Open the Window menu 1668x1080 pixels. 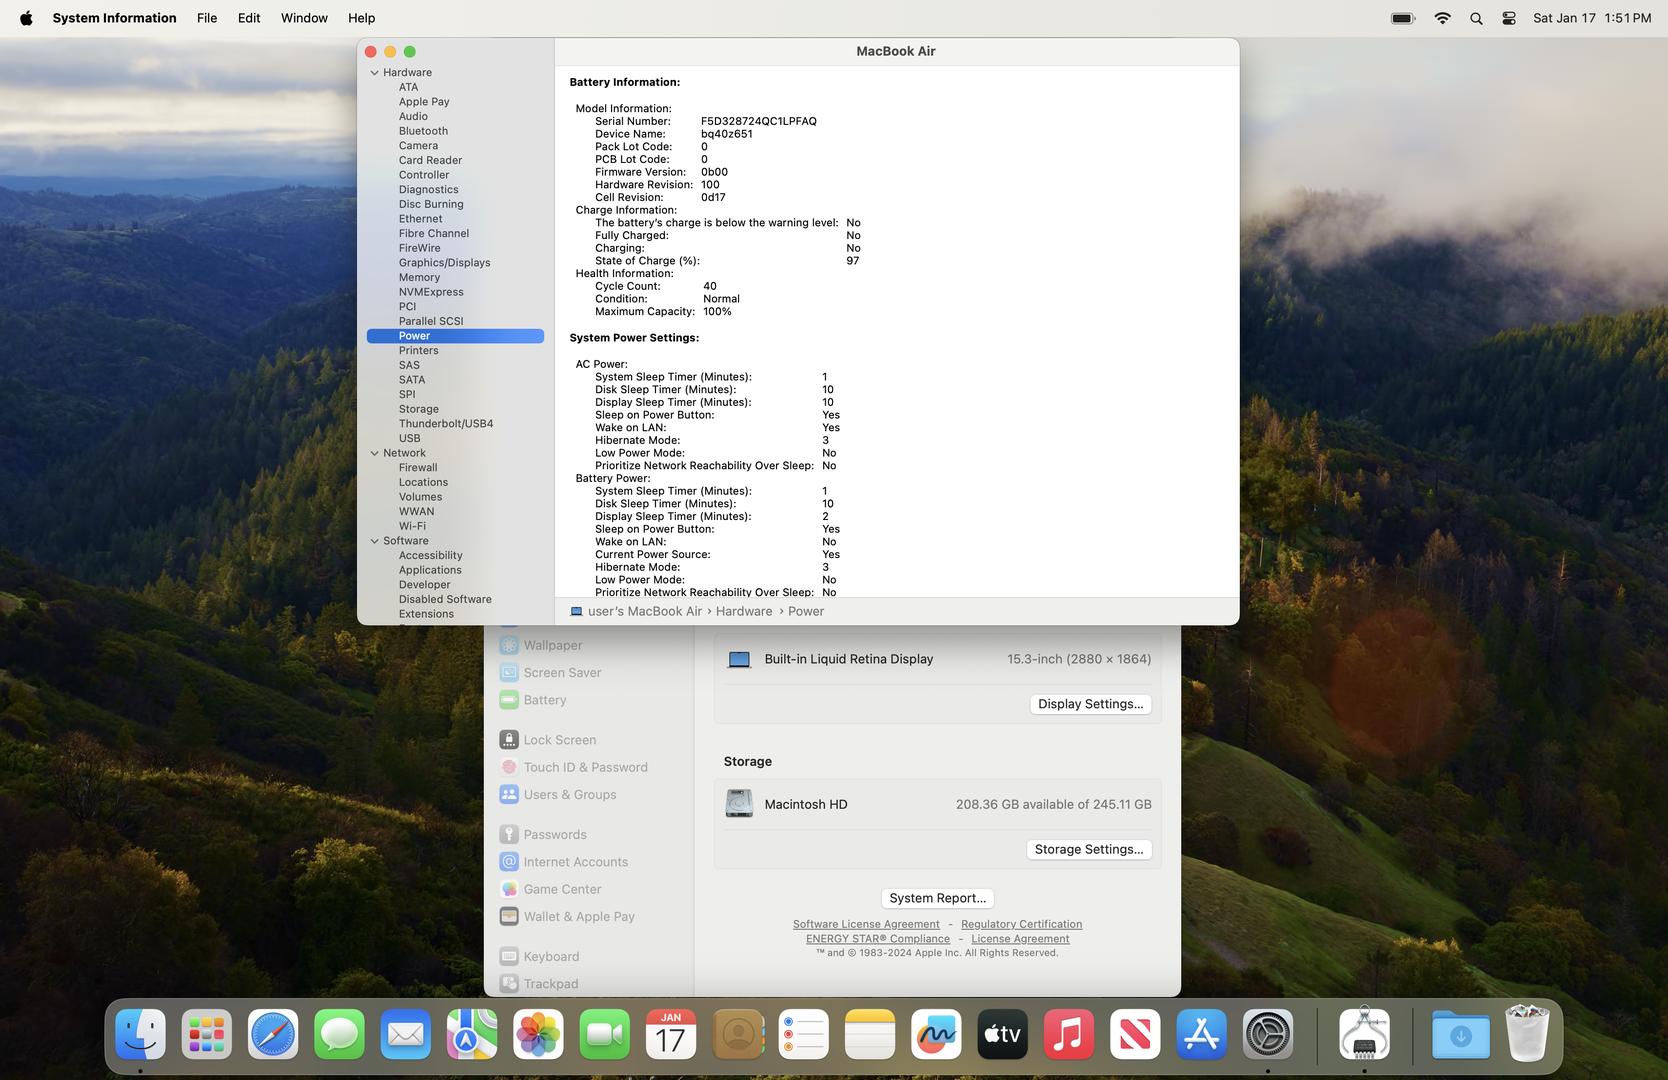(304, 18)
